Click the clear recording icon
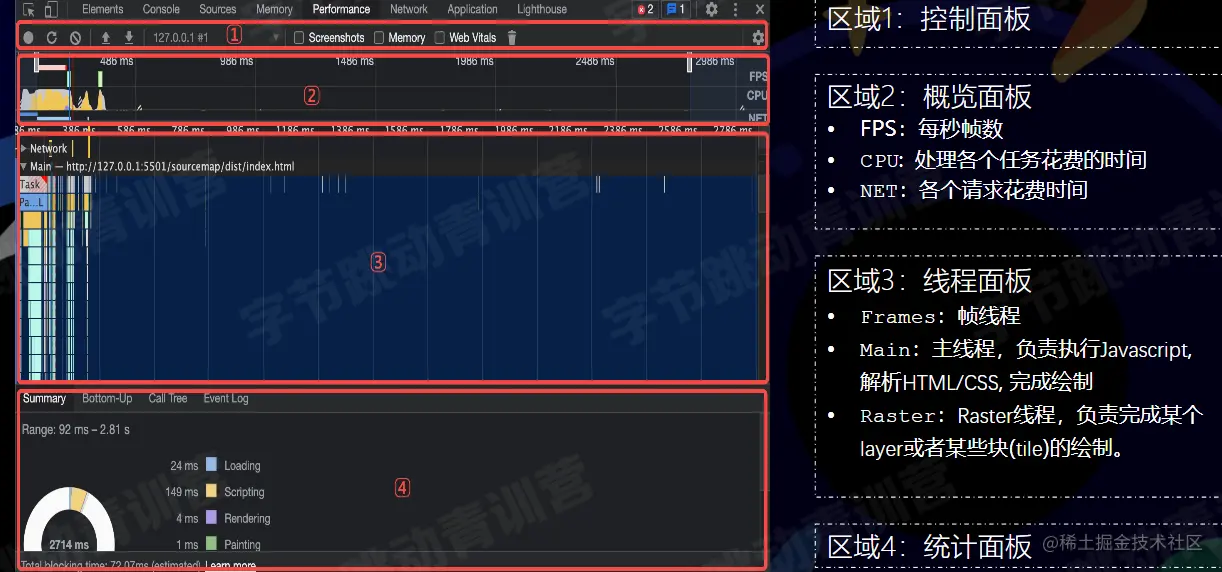 76,38
